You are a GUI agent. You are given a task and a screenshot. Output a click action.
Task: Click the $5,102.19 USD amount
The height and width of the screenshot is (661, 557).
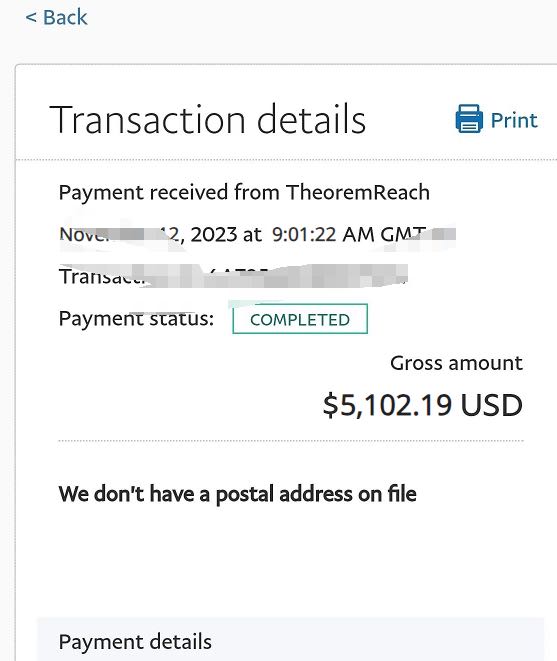point(422,405)
